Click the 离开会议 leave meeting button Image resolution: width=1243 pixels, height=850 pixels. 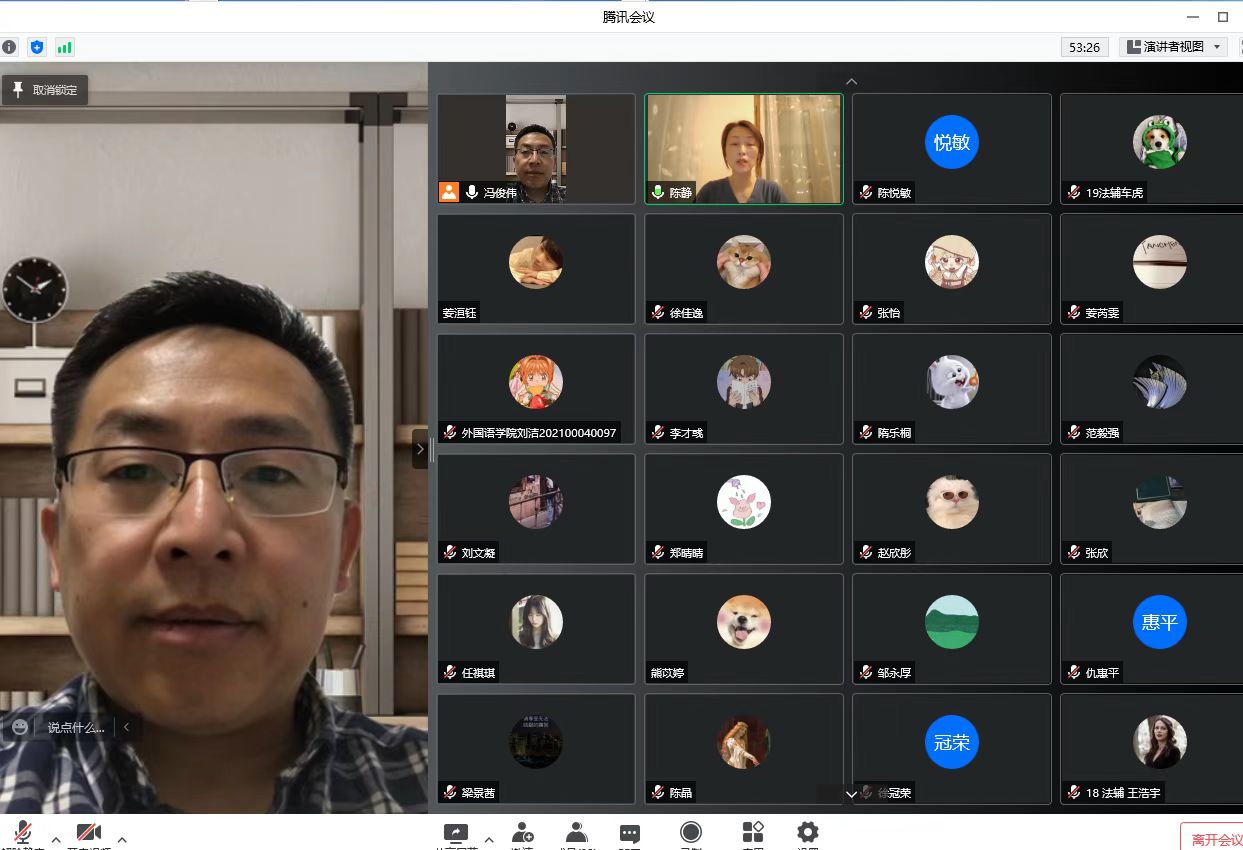(x=1215, y=839)
